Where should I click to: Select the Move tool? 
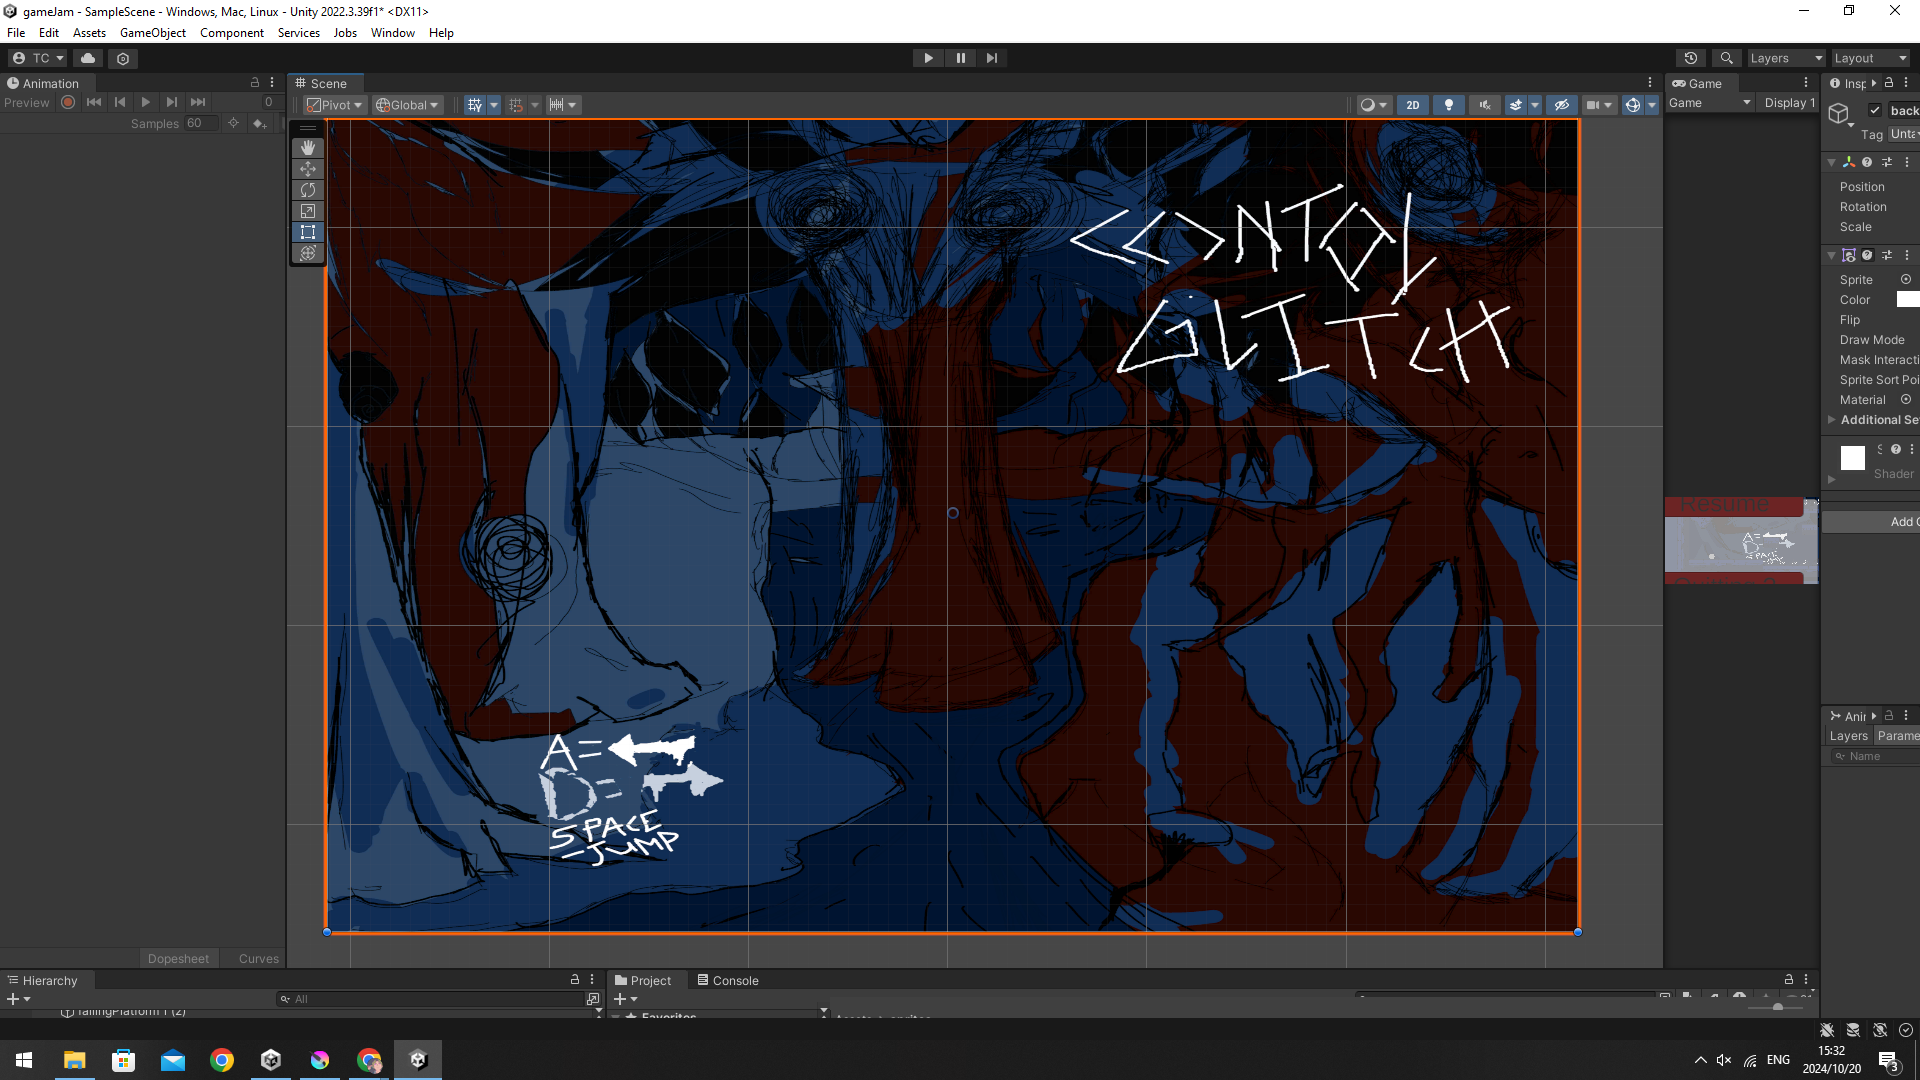pos(308,169)
